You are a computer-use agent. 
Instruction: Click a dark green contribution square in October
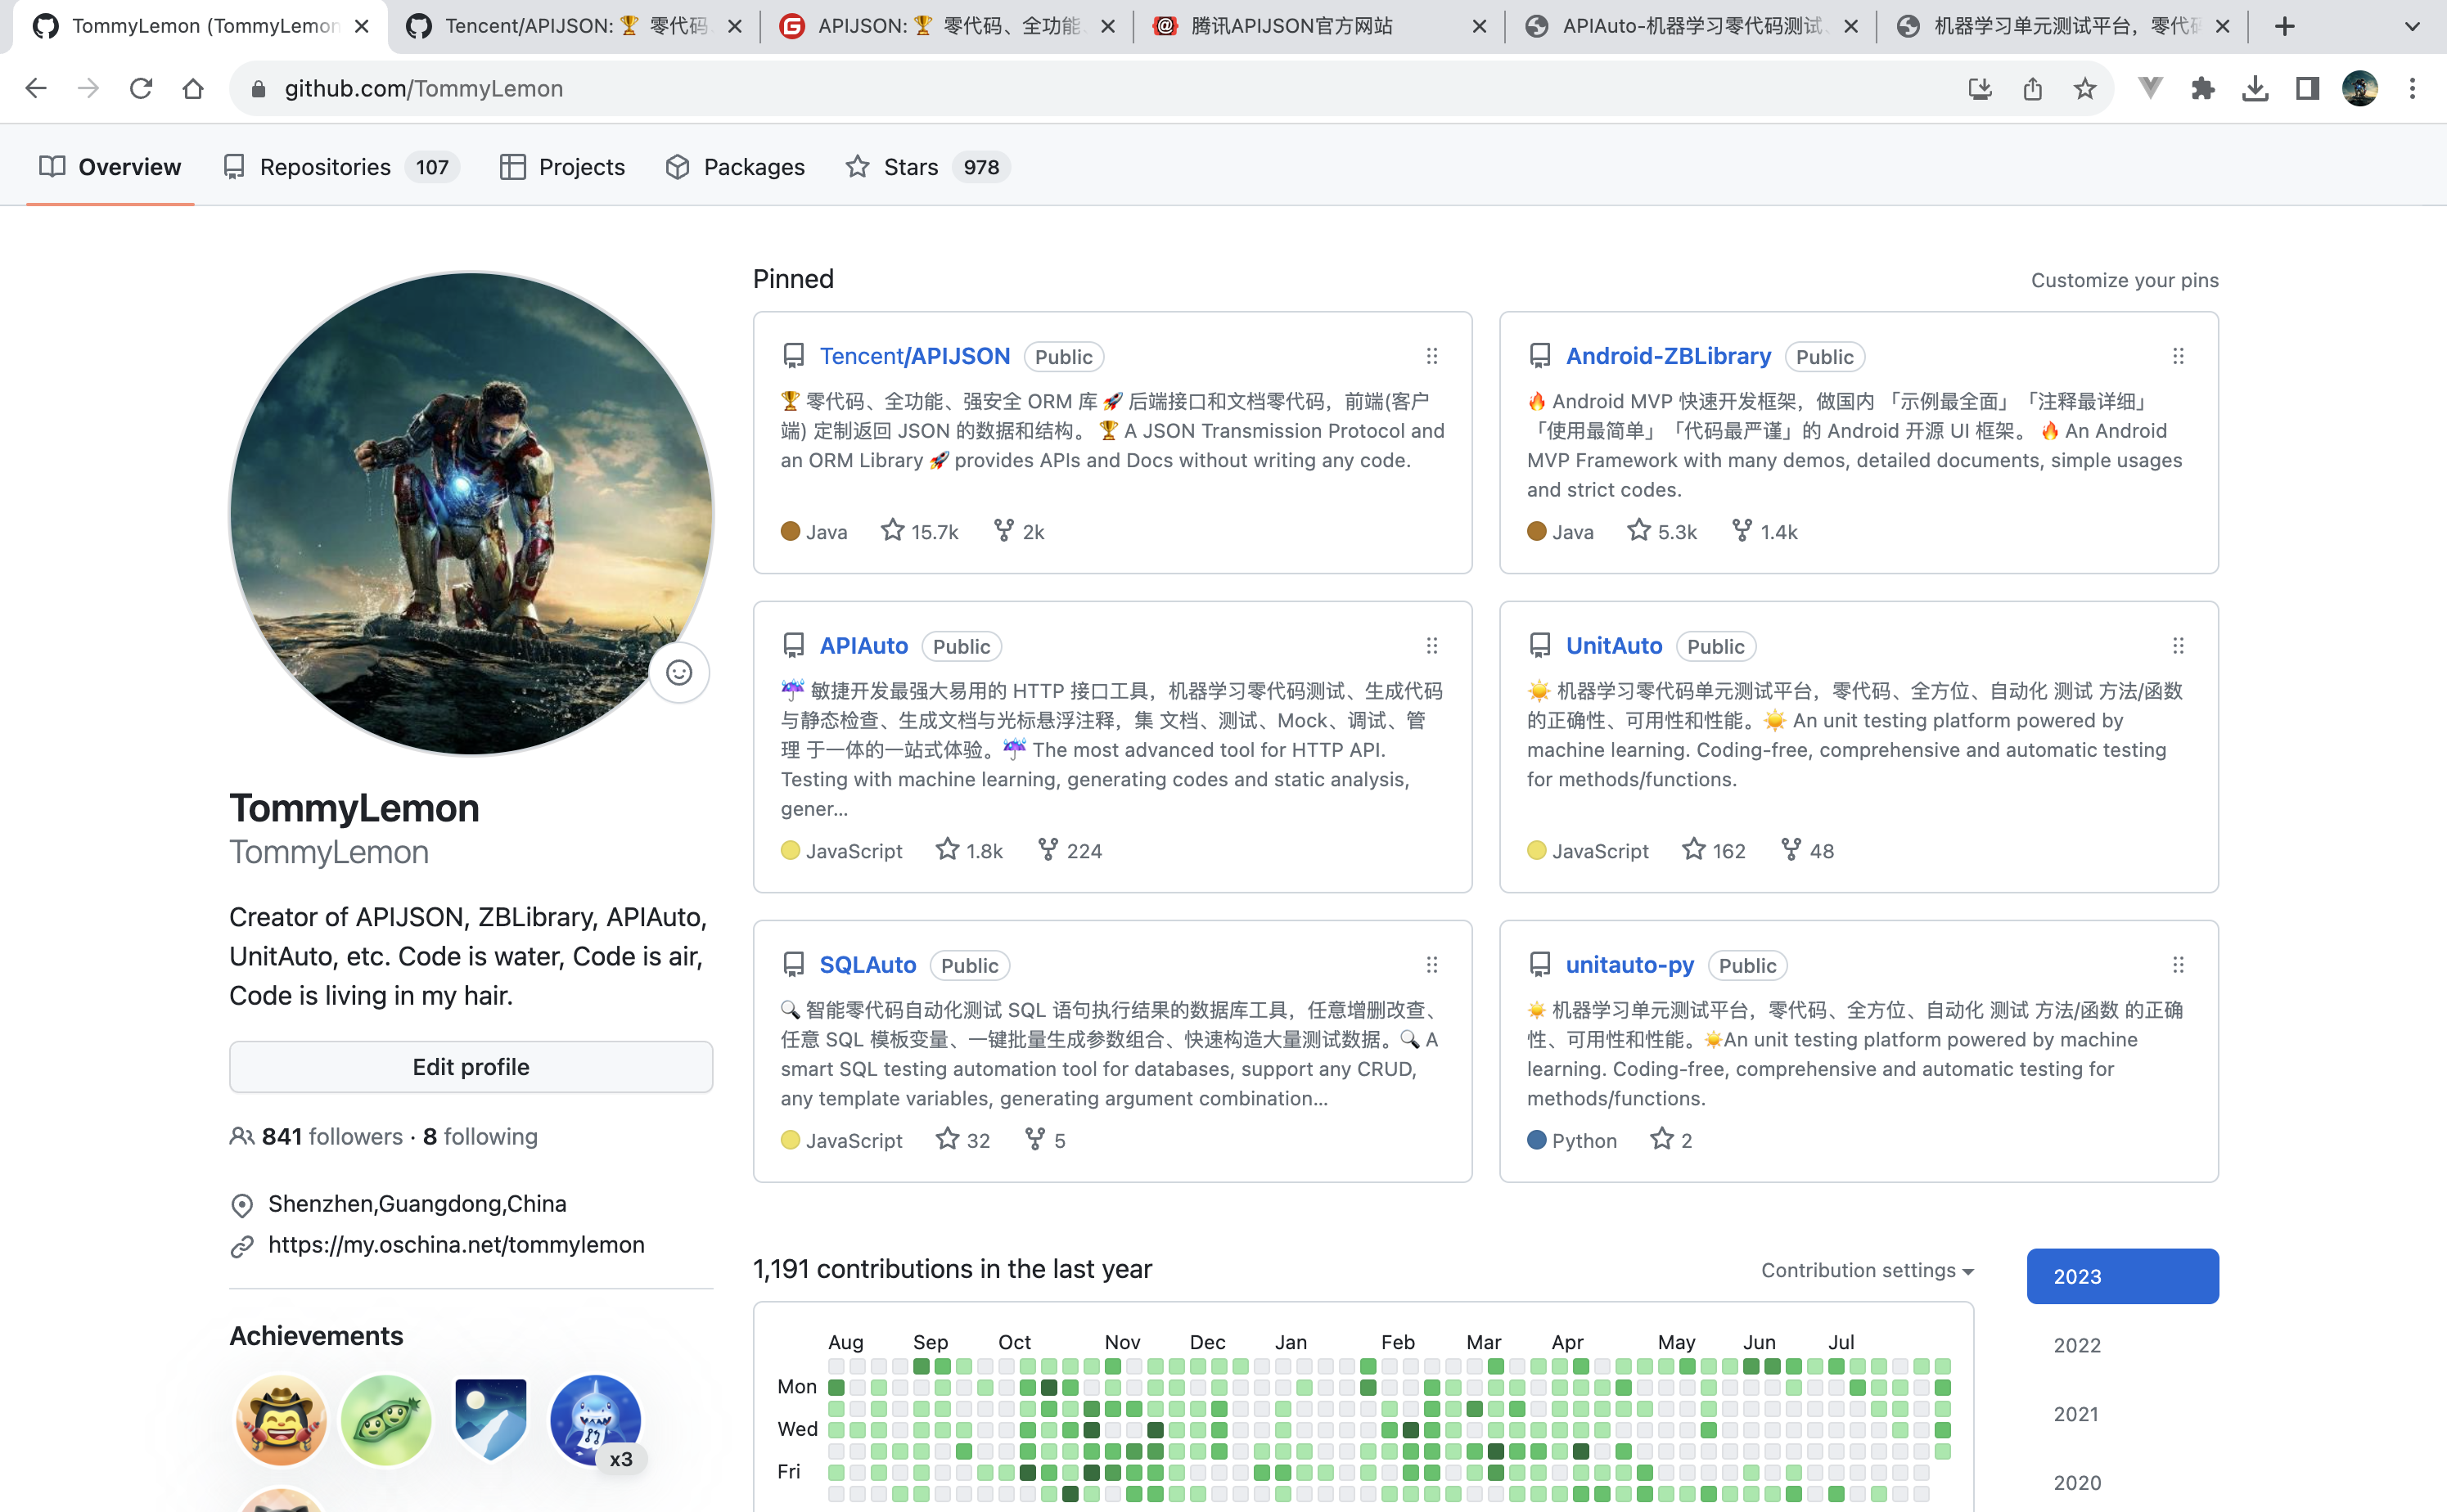tap(1049, 1387)
